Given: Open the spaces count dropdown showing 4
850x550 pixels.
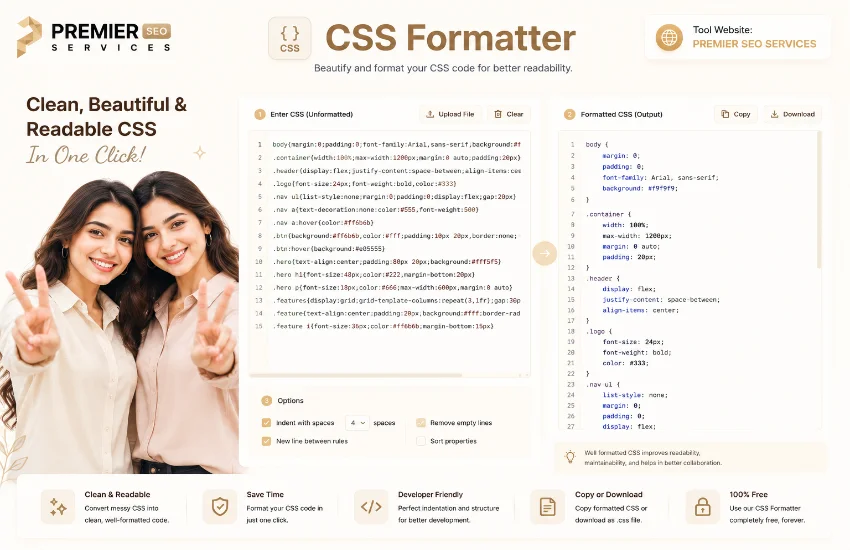Looking at the screenshot, I should [357, 423].
